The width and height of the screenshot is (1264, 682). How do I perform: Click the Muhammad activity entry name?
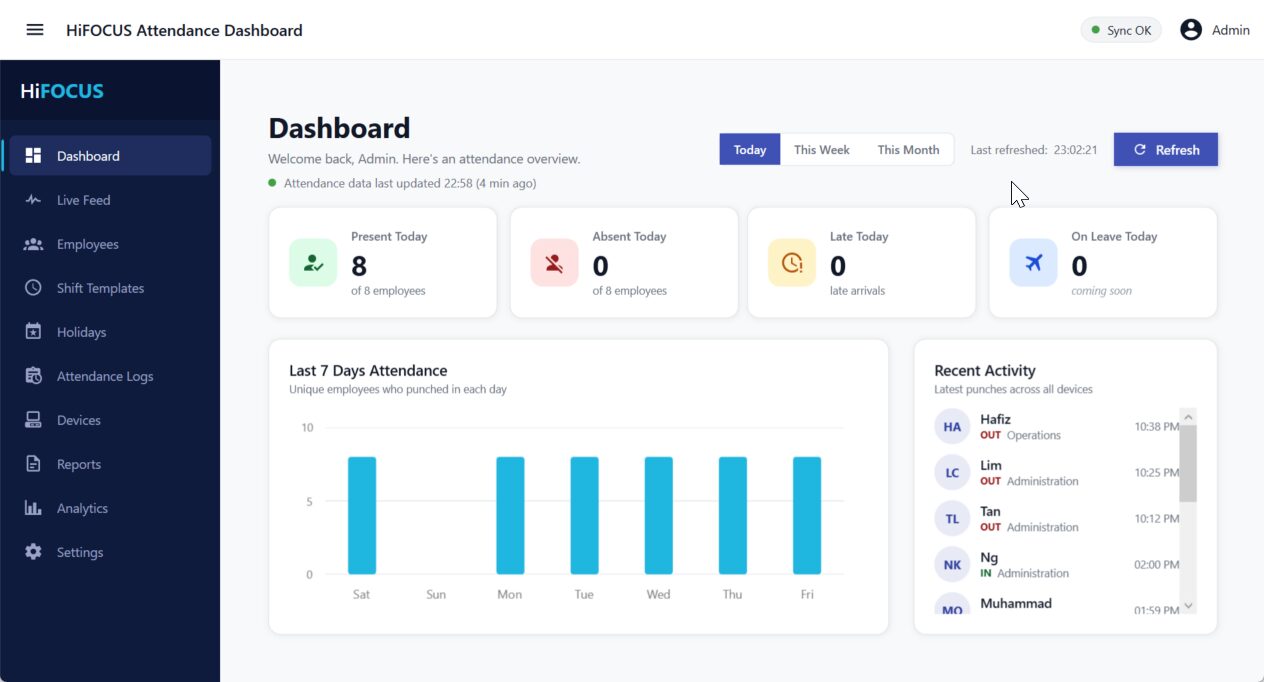[1016, 604]
